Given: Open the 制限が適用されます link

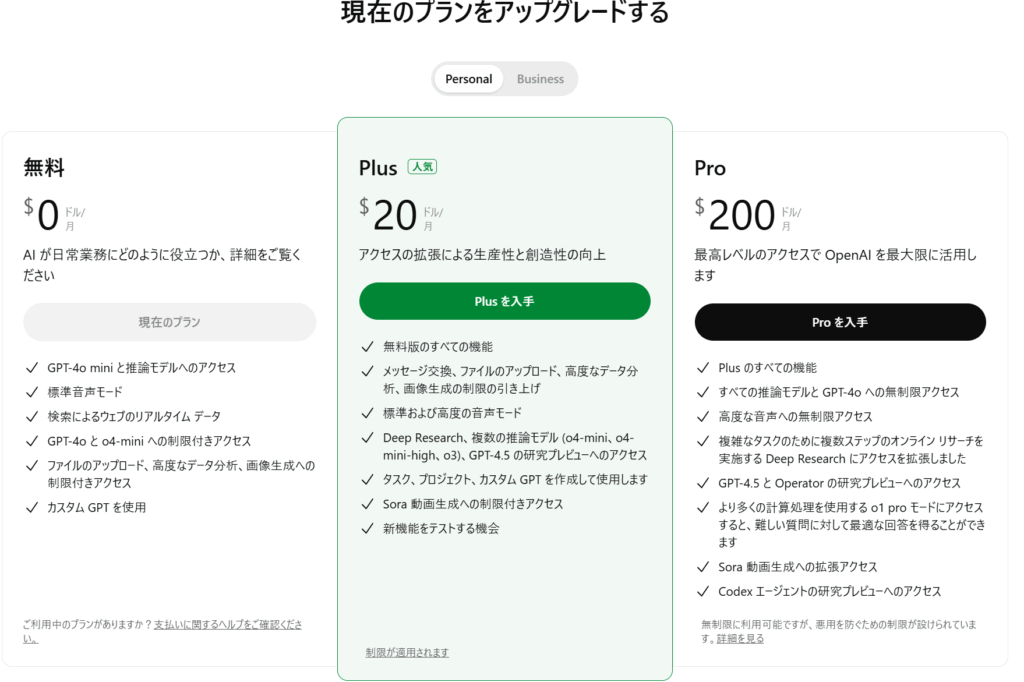Looking at the screenshot, I should pyautogui.click(x=407, y=652).
